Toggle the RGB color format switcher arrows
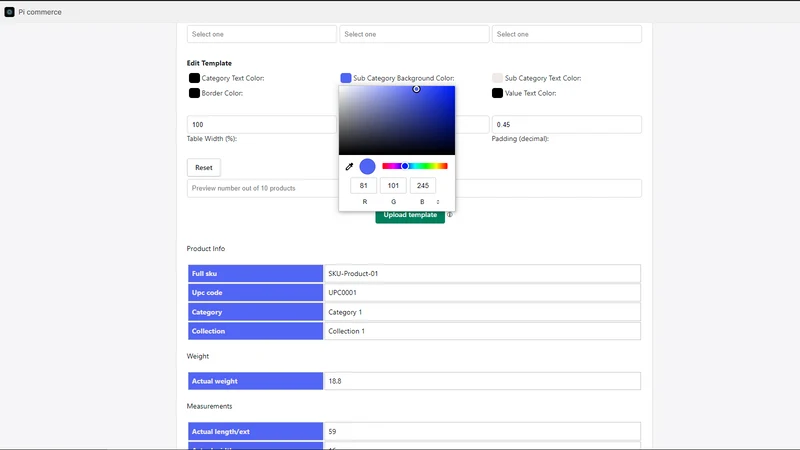Image resolution: width=800 pixels, height=450 pixels. point(438,202)
